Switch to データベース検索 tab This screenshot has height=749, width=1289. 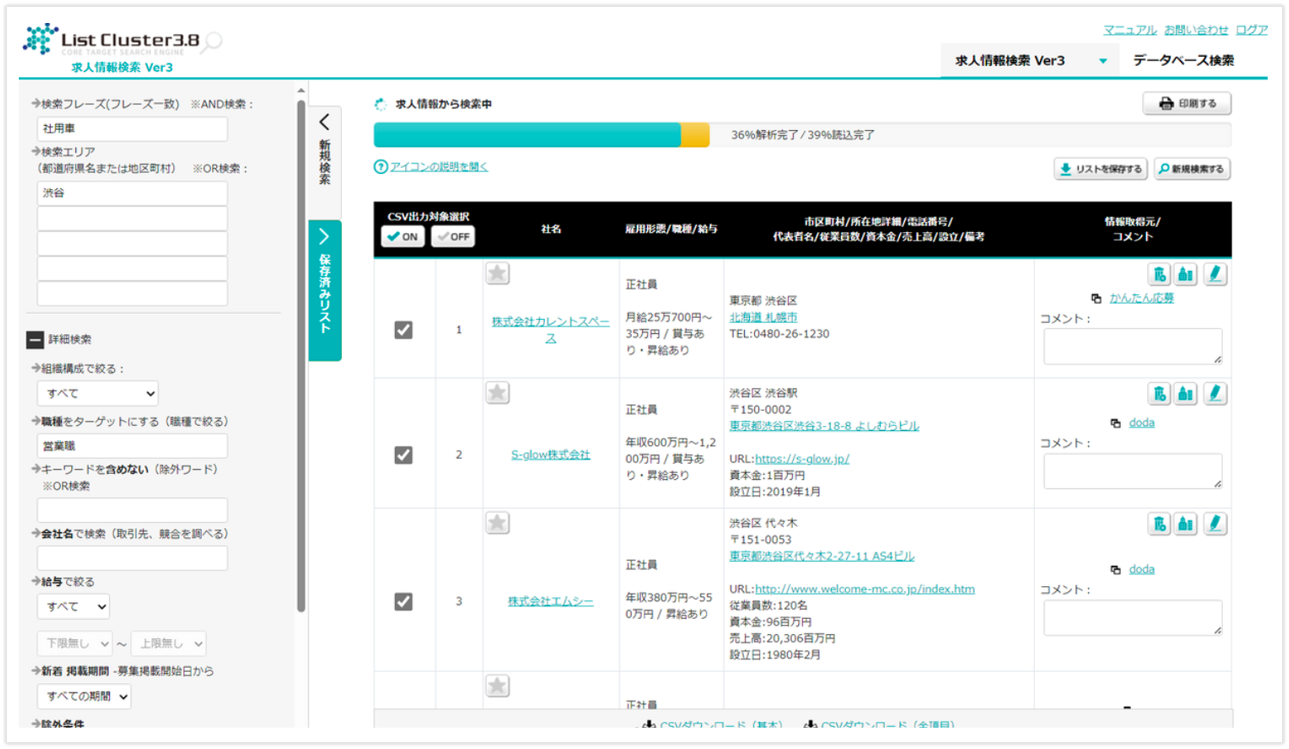[x=1183, y=60]
